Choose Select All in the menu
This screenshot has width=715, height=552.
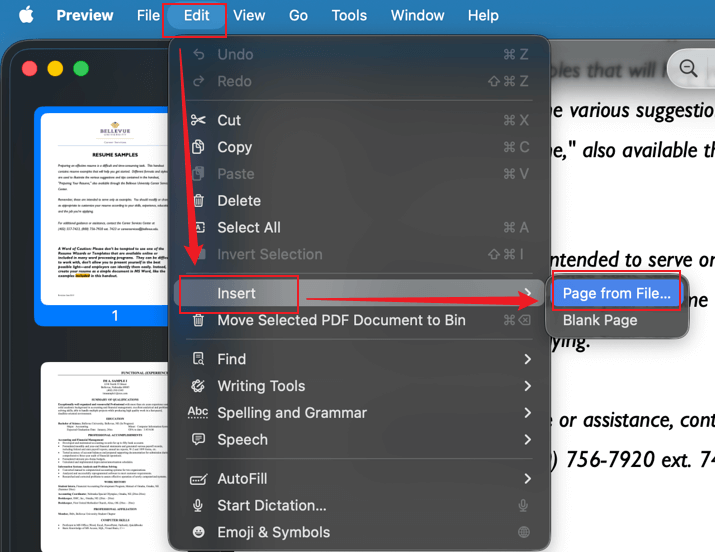click(x=359, y=227)
